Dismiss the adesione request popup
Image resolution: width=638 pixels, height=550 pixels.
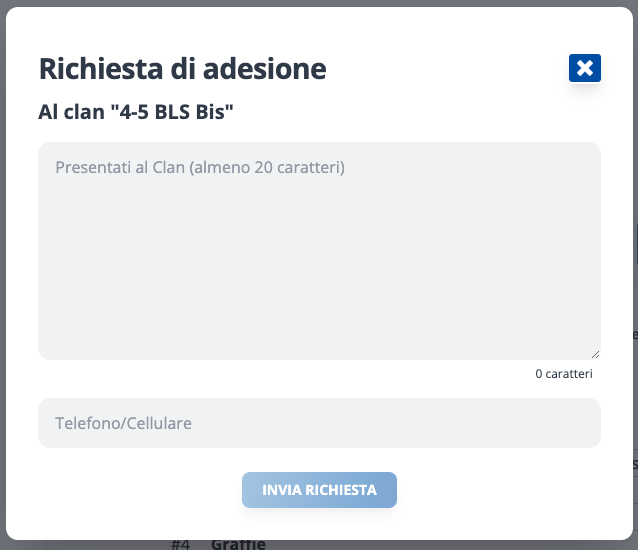[585, 68]
